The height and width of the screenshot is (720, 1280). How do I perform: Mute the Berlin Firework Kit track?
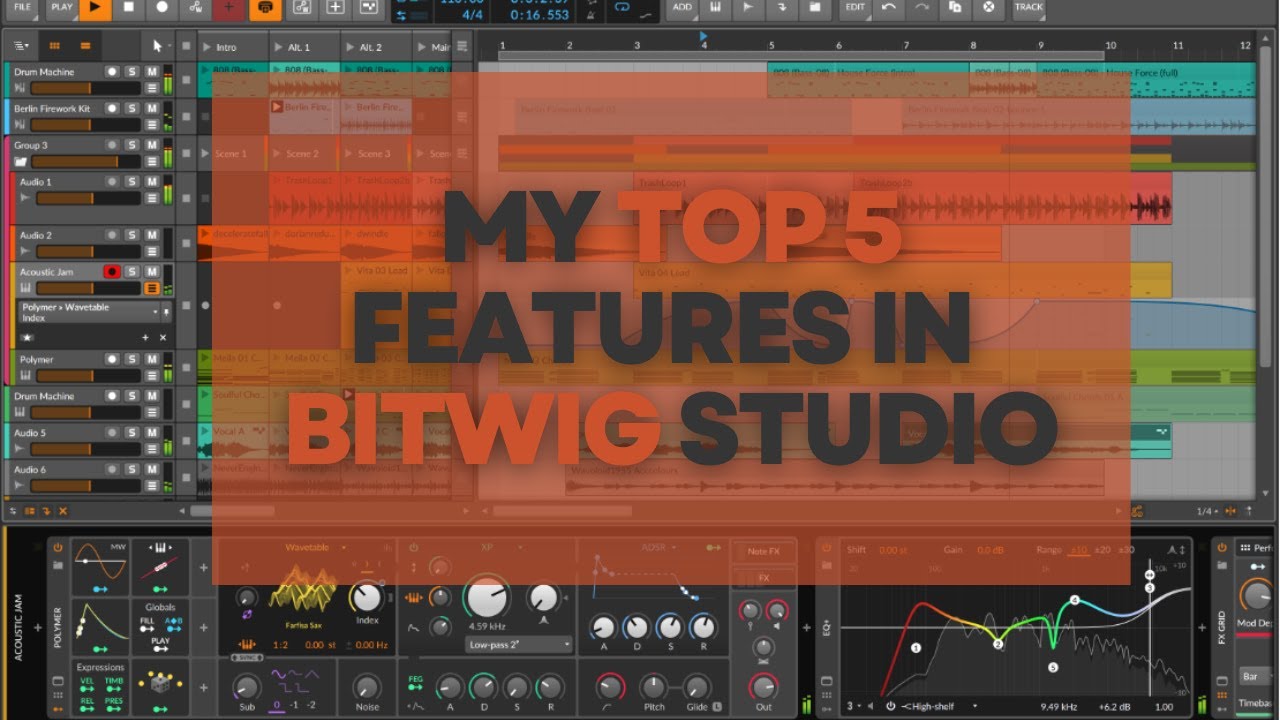(152, 108)
